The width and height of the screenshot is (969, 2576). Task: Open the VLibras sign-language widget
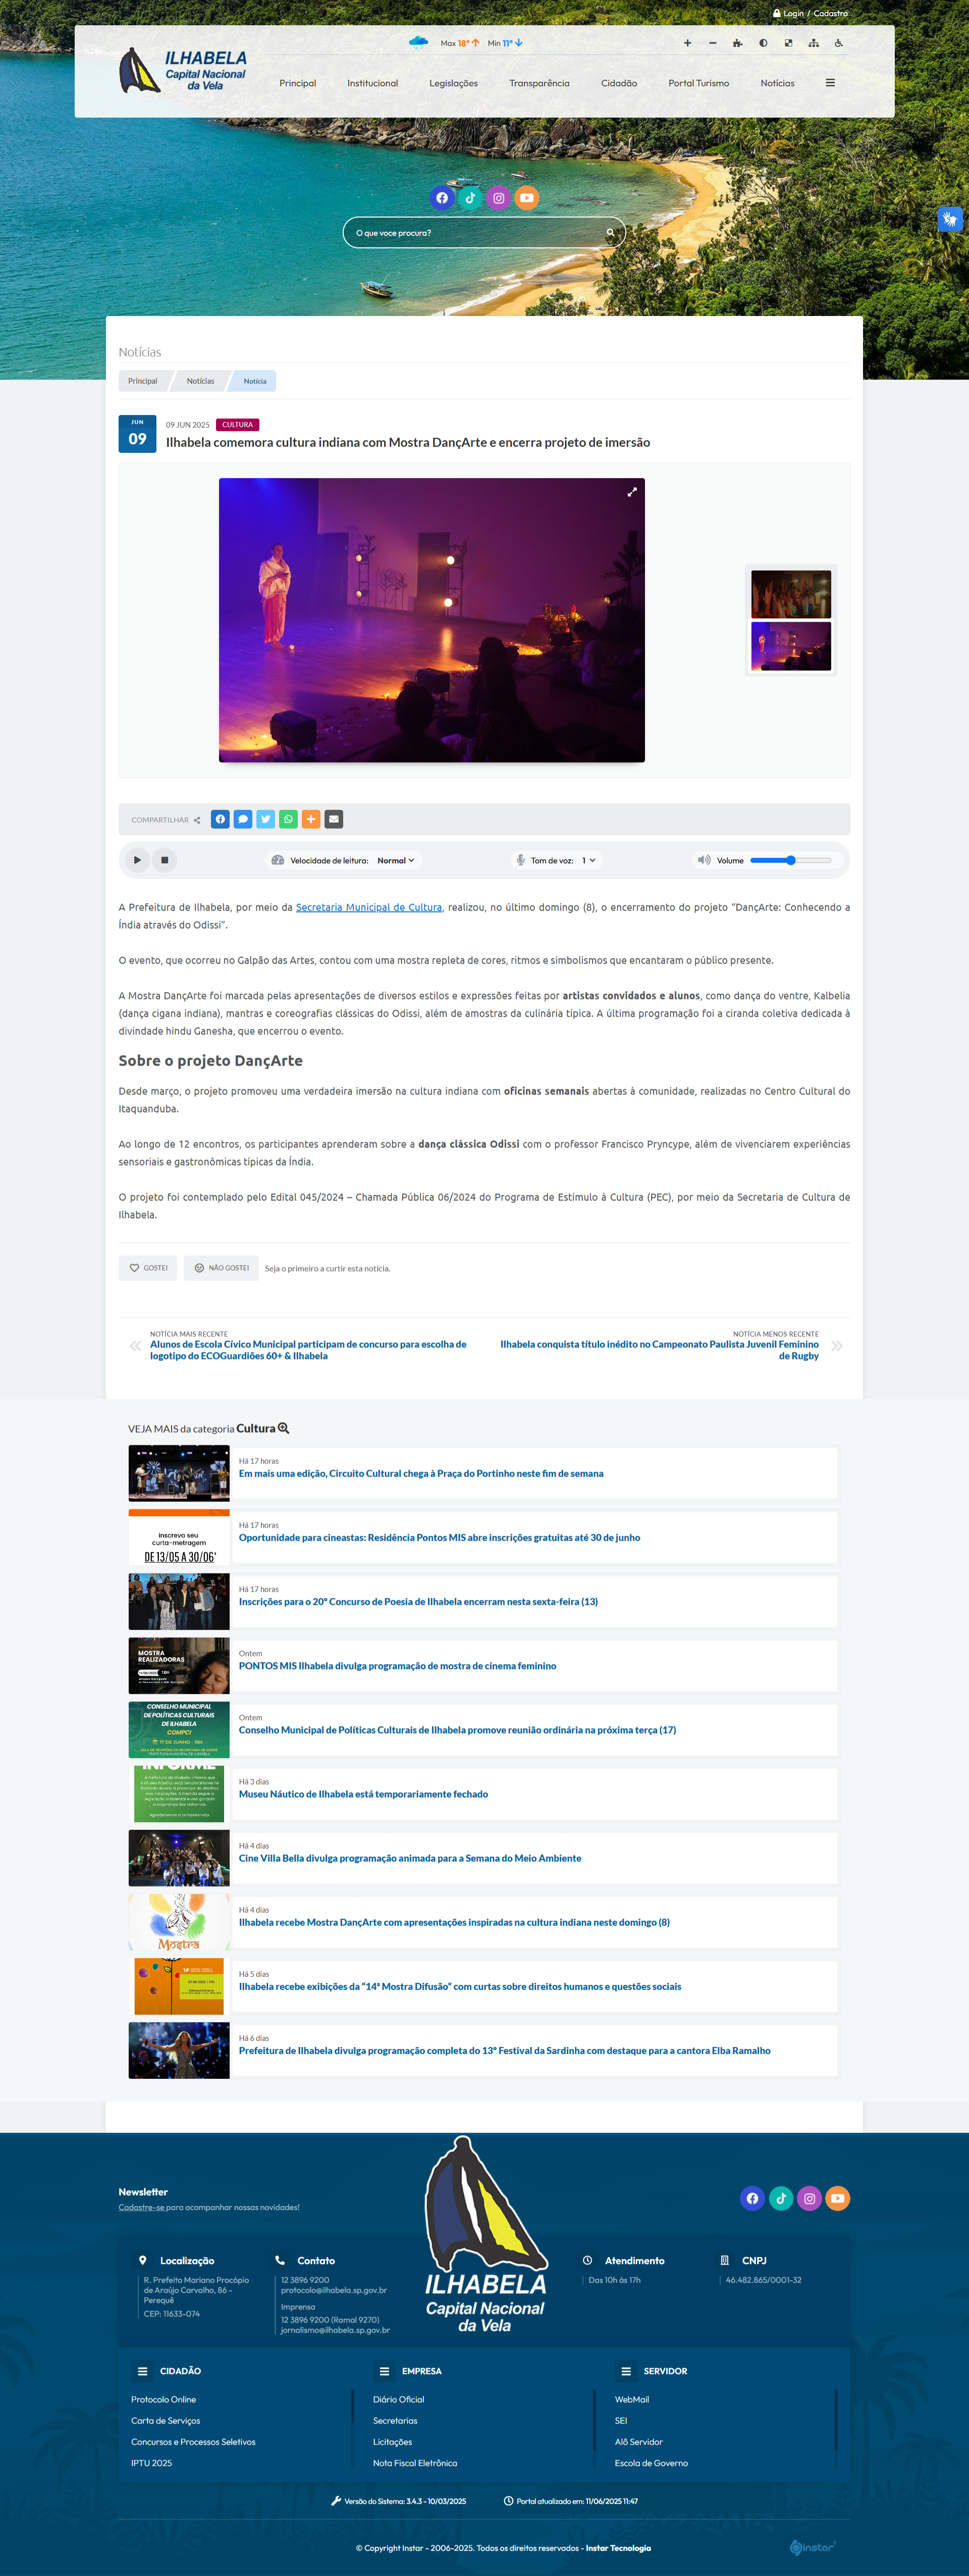[950, 219]
